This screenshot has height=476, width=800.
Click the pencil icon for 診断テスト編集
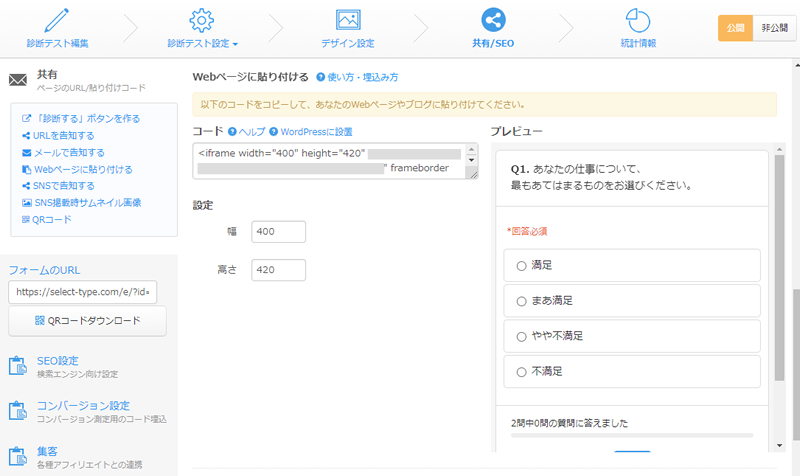57,20
